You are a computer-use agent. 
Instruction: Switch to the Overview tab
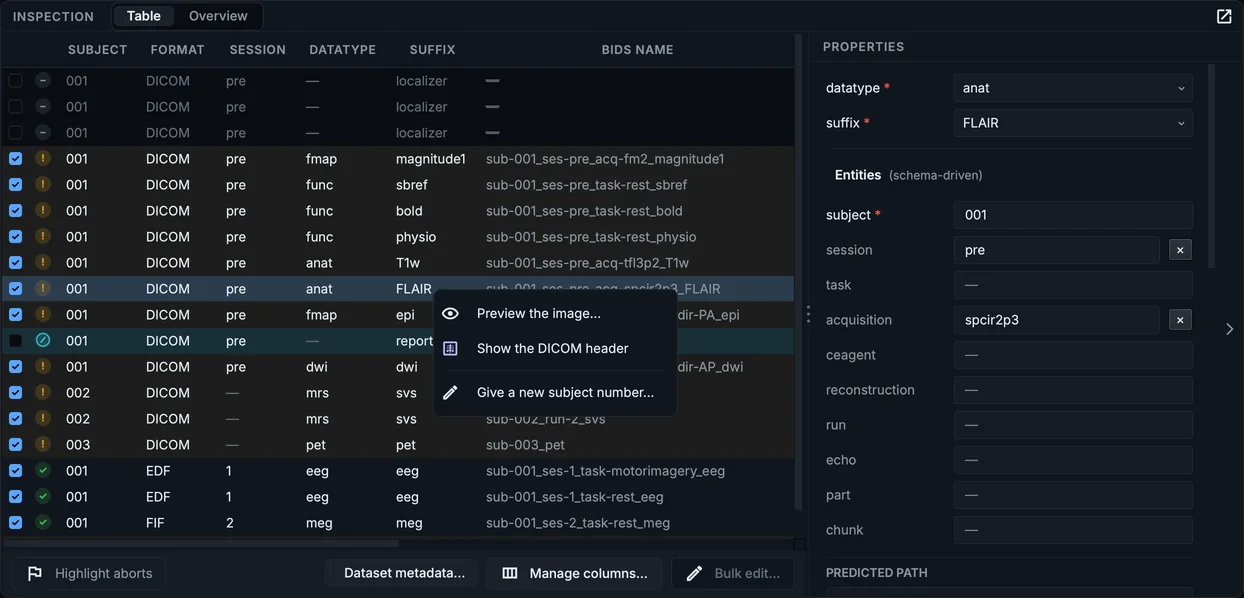pos(218,16)
